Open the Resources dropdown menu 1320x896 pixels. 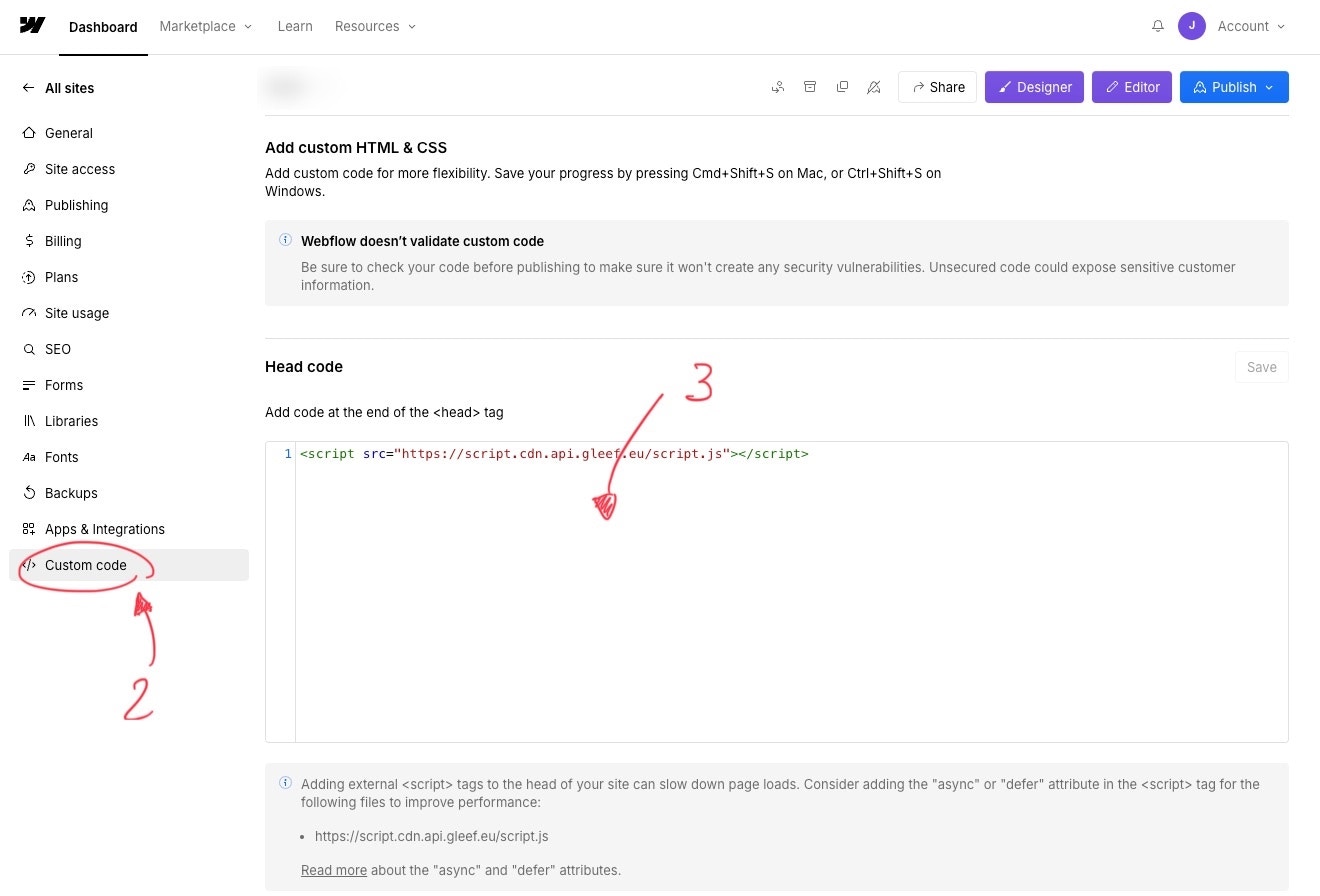(x=375, y=26)
